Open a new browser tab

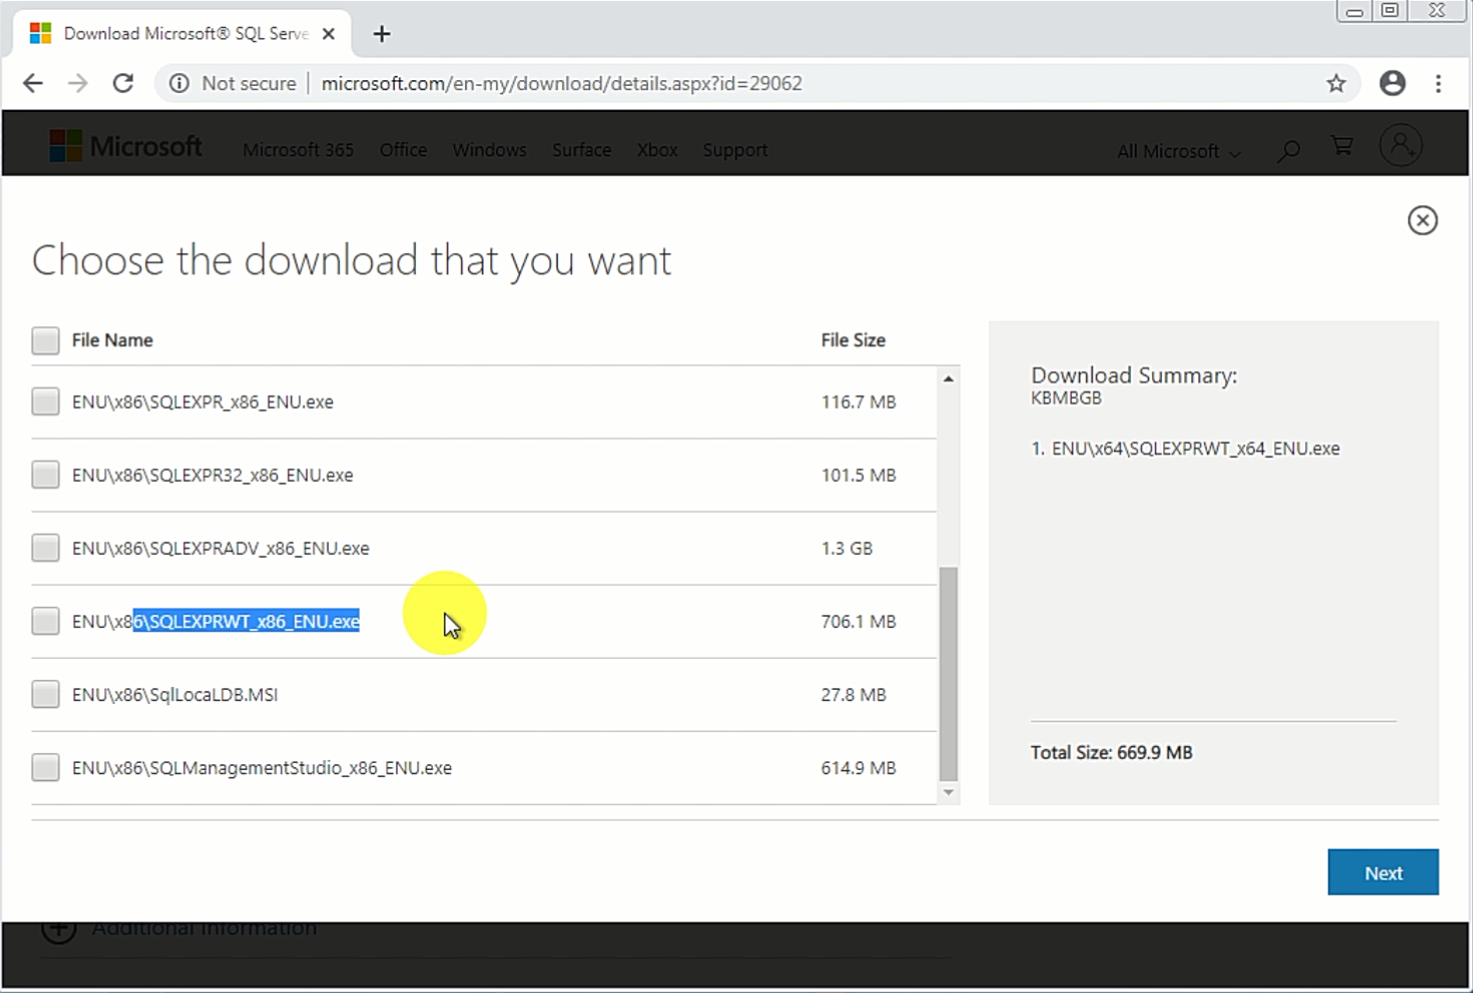point(381,34)
